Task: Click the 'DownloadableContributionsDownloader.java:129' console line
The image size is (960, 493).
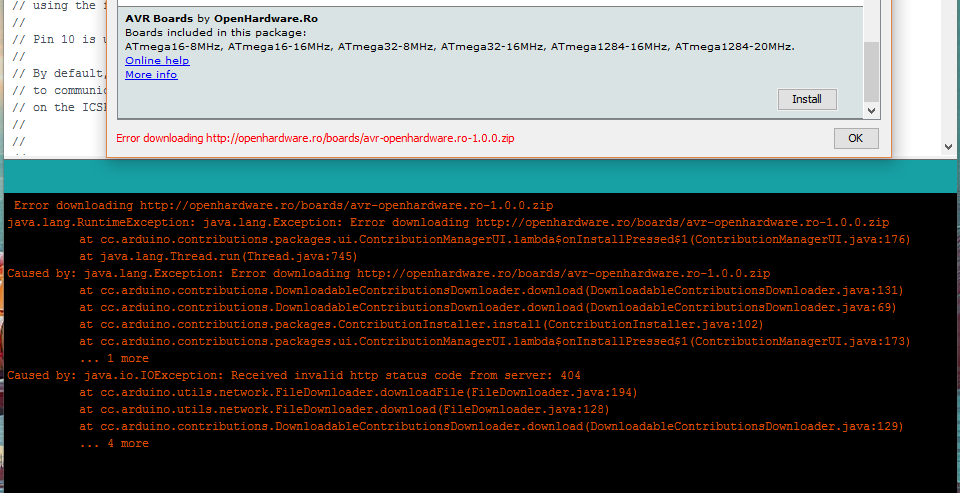Action: click(492, 426)
